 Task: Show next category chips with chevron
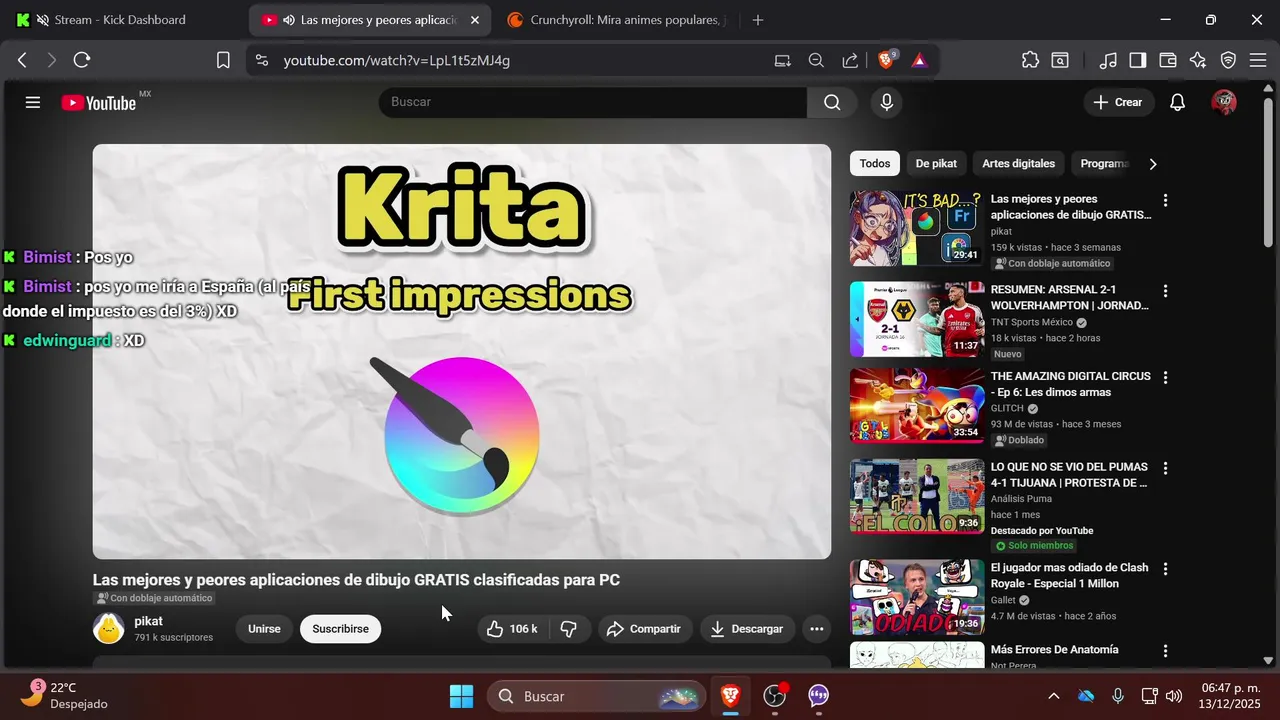coord(1152,164)
